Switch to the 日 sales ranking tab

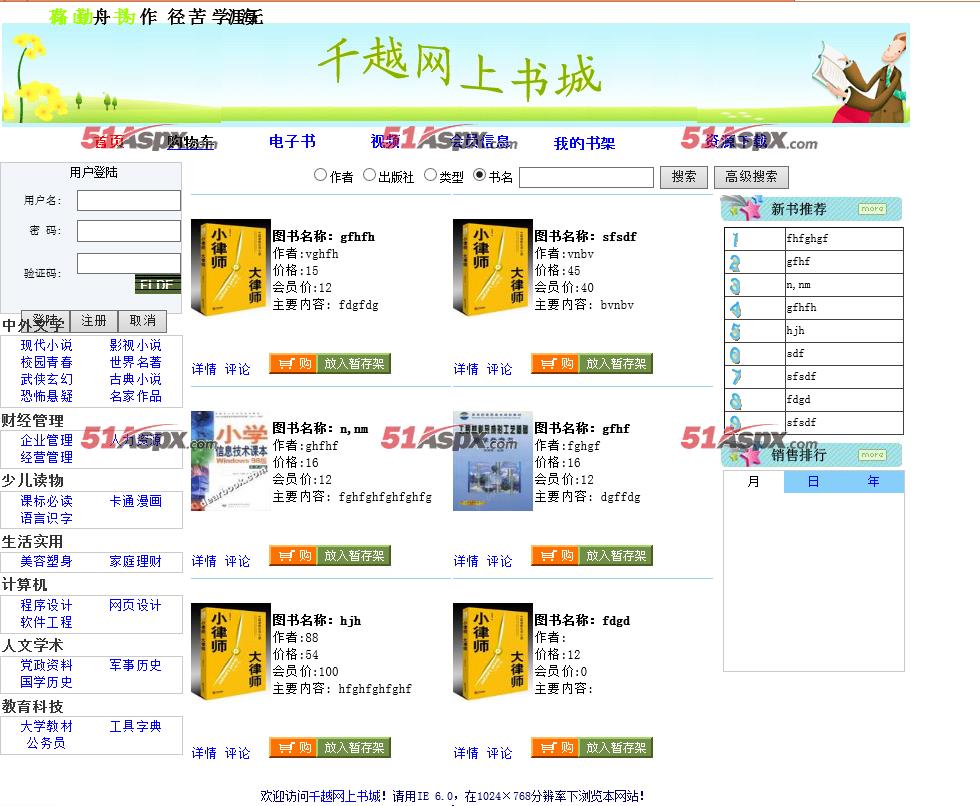pyautogui.click(x=813, y=482)
